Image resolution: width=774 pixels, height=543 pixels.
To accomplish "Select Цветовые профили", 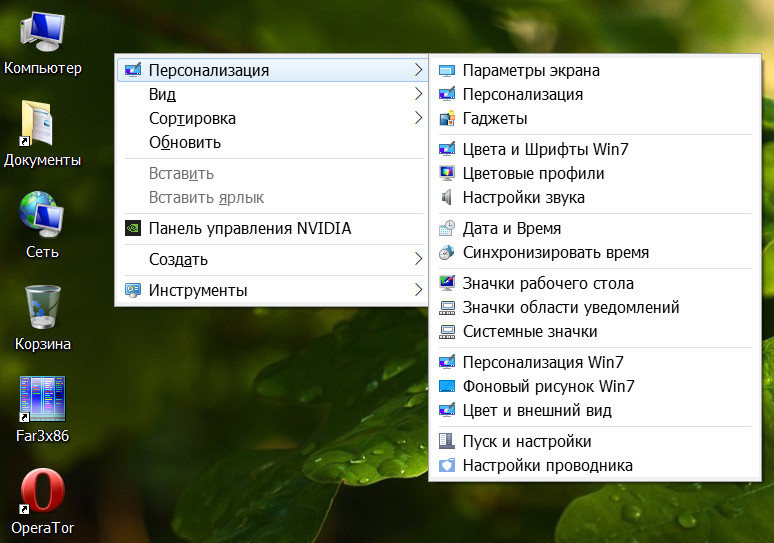I will [x=595, y=173].
